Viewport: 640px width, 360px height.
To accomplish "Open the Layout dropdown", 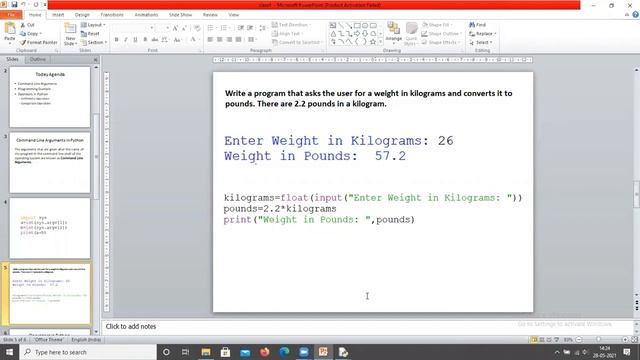I will 93,25.
